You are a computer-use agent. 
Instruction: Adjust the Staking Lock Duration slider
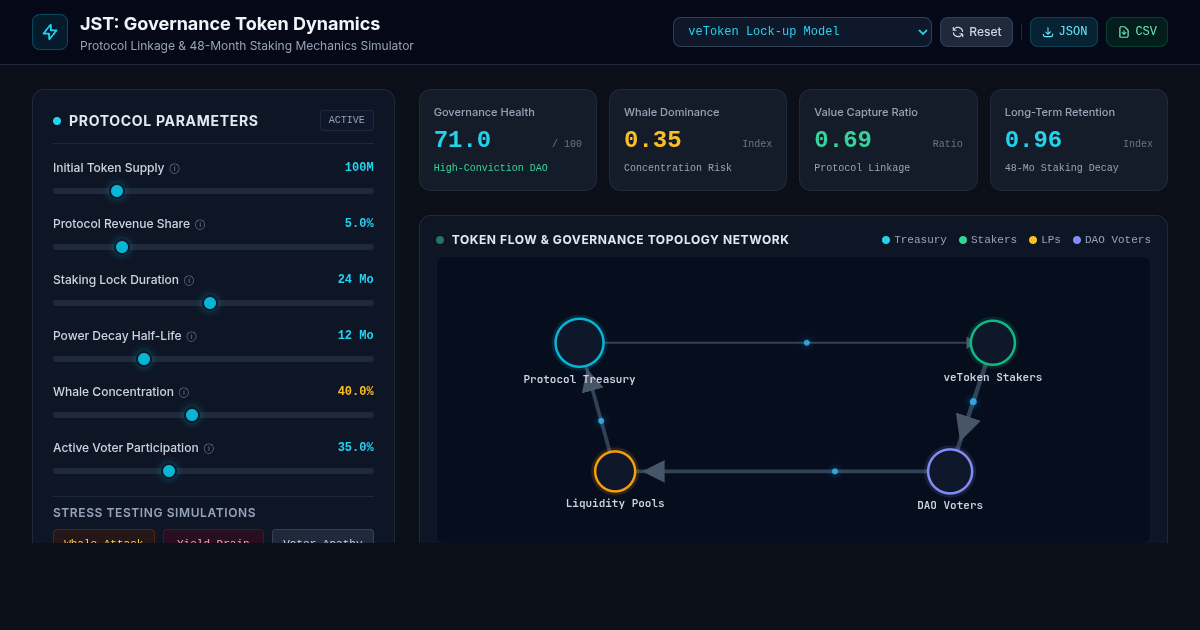213,303
